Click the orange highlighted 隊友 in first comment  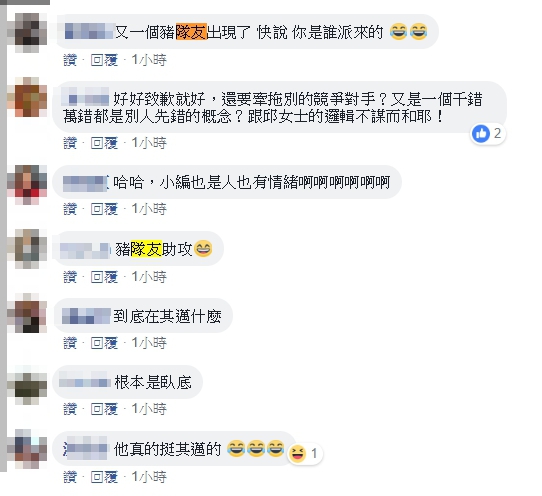coord(191,32)
